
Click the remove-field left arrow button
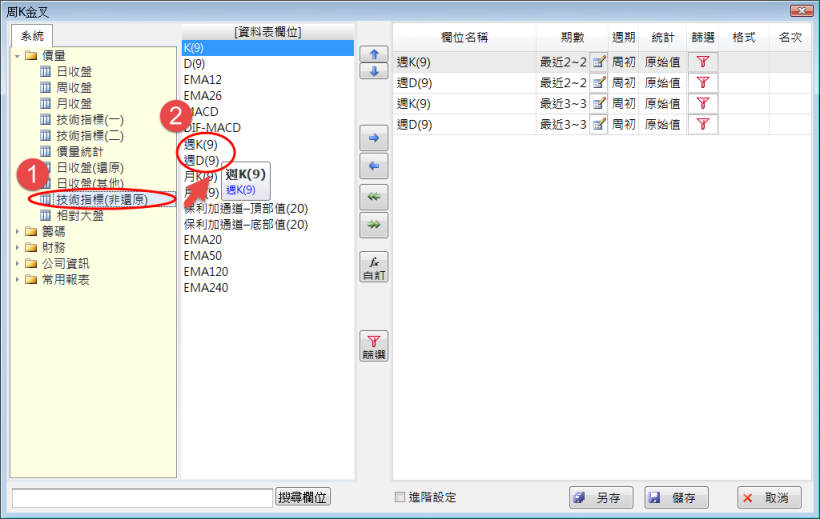(x=372, y=166)
